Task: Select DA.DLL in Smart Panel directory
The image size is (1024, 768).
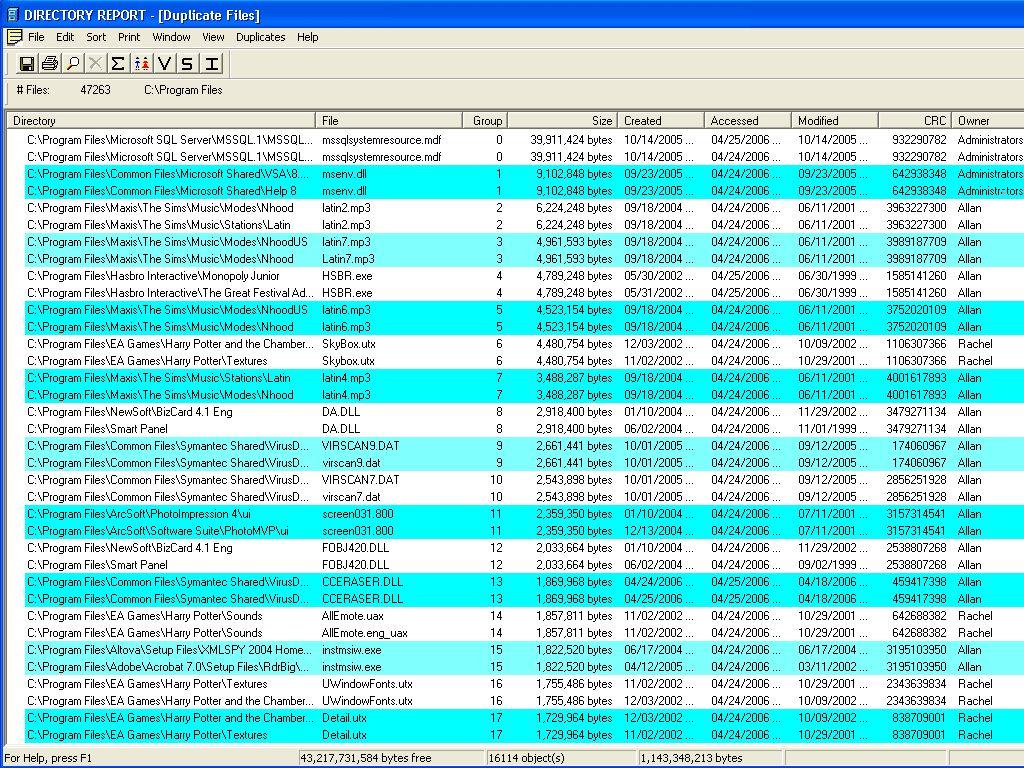Action: tap(524, 428)
